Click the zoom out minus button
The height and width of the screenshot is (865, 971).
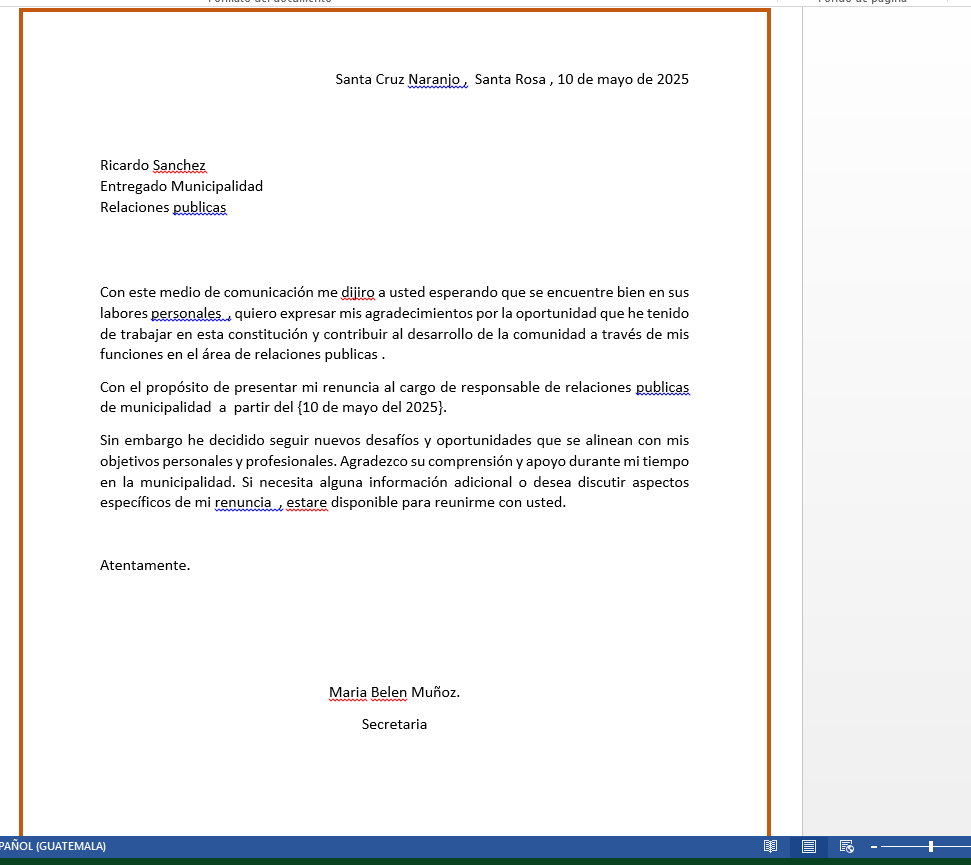[x=874, y=846]
